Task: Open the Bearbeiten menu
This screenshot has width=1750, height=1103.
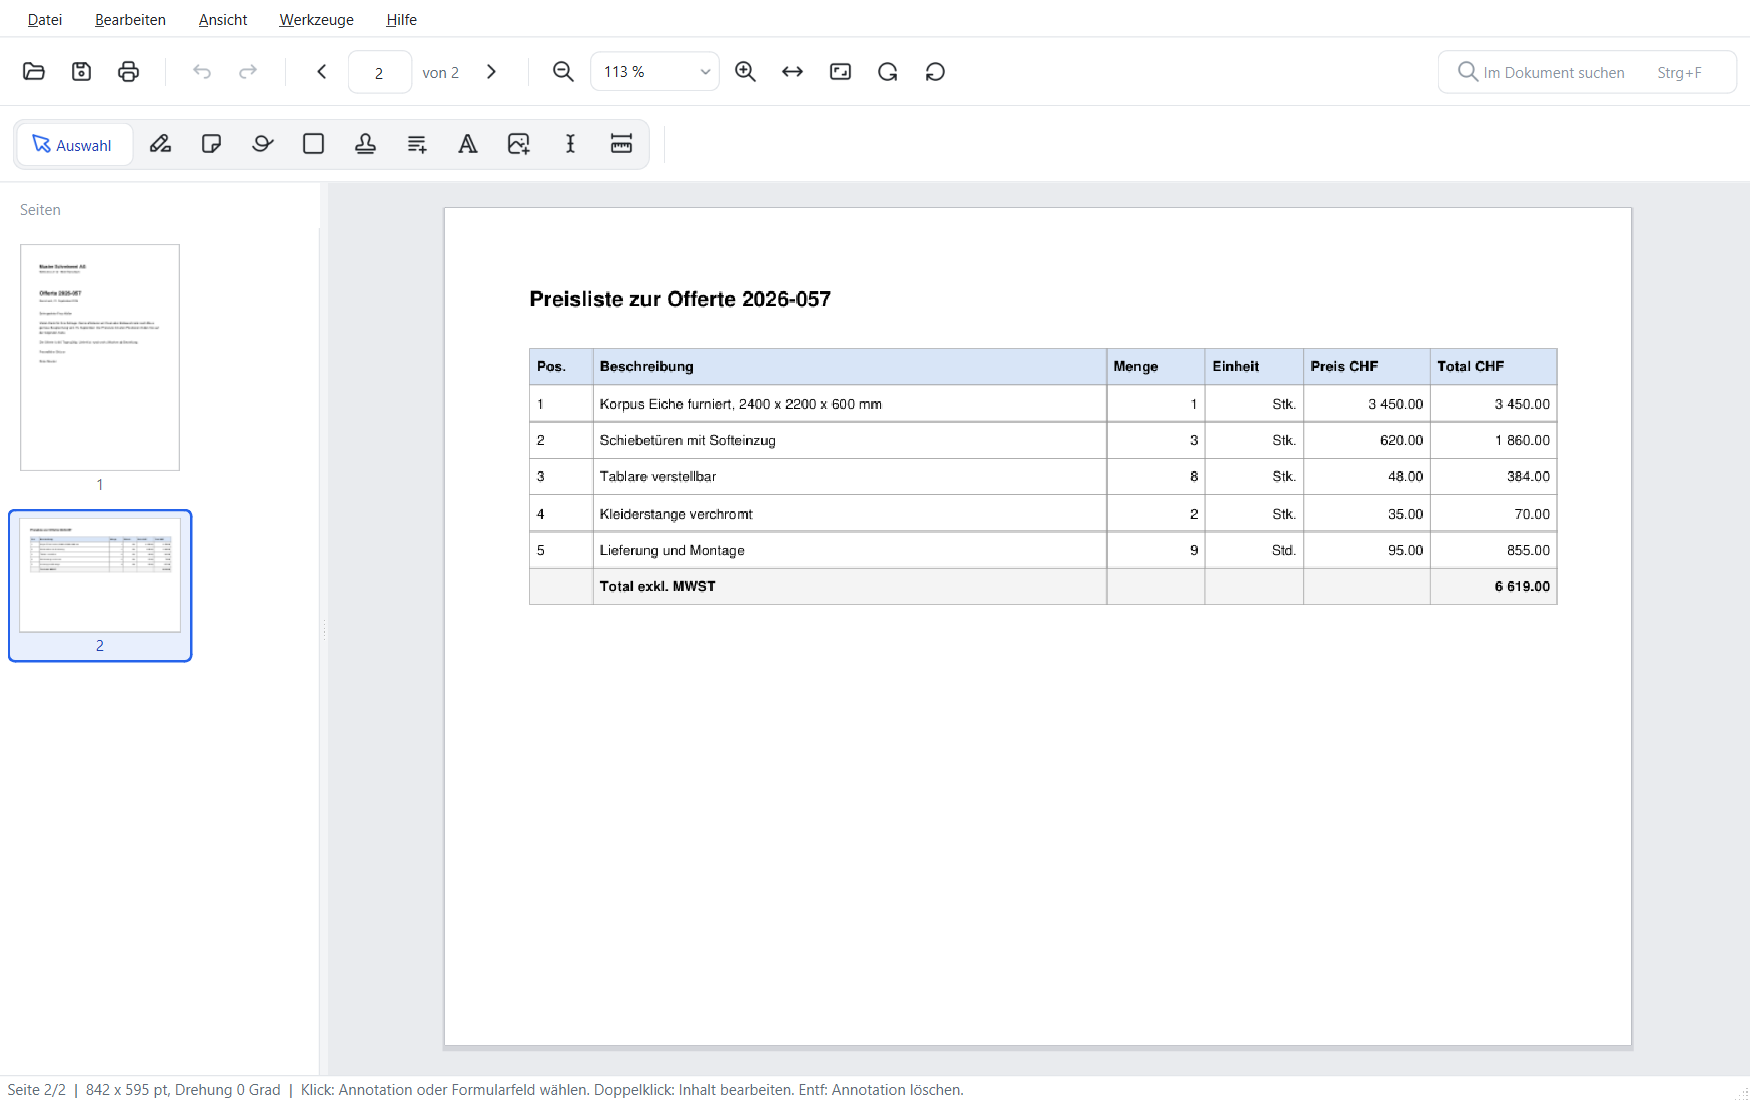Action: [x=130, y=20]
